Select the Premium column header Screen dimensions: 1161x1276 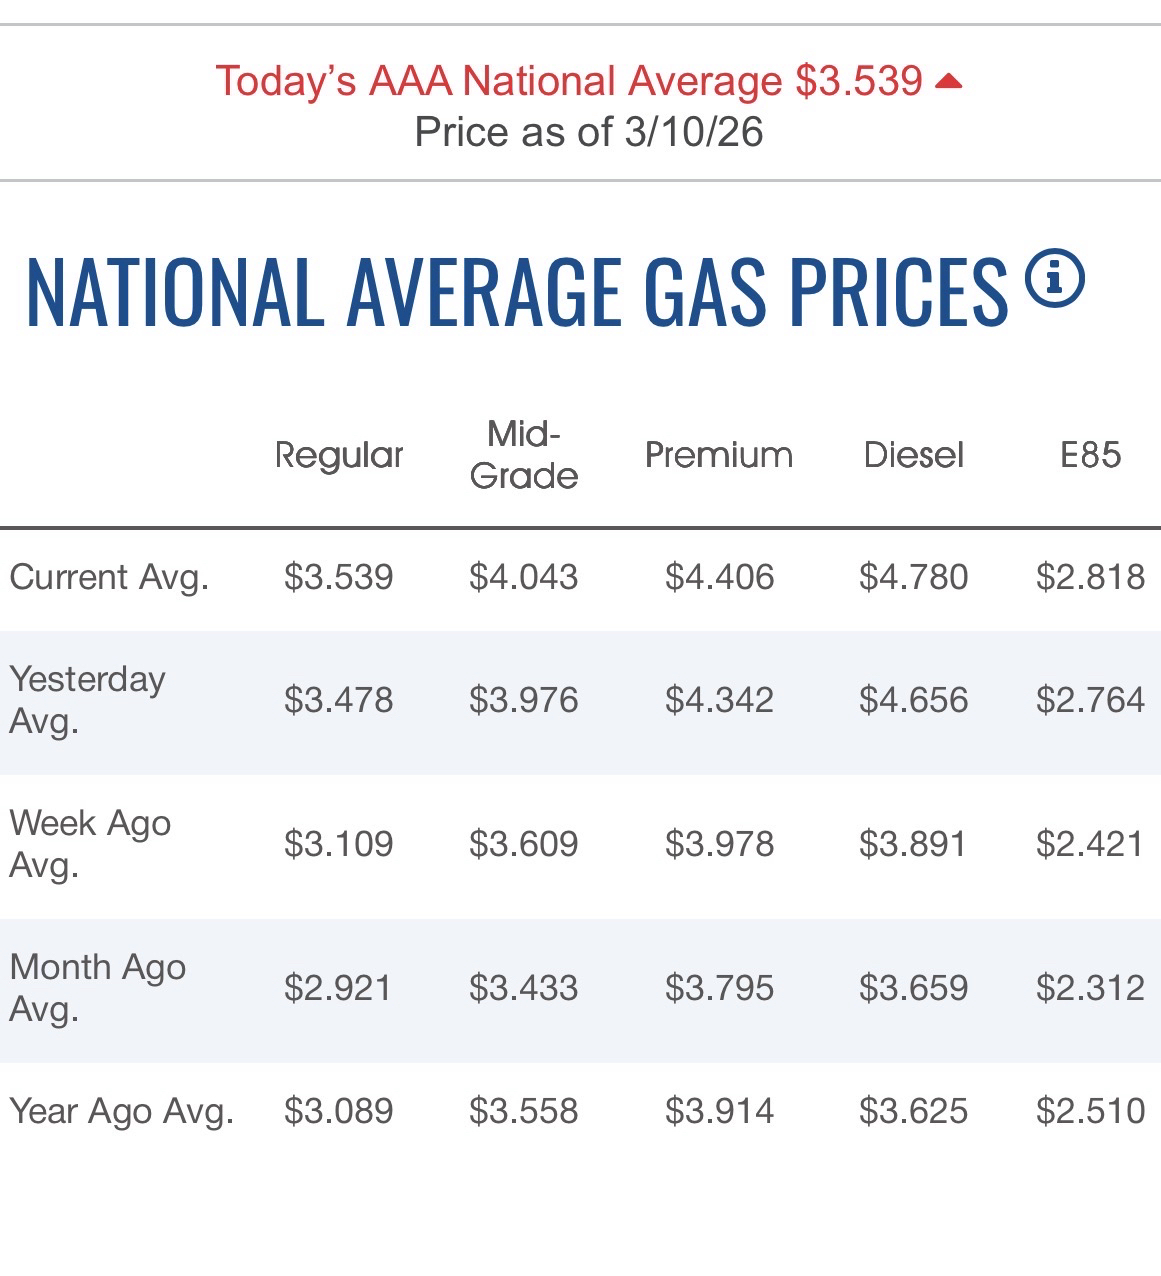click(x=719, y=455)
